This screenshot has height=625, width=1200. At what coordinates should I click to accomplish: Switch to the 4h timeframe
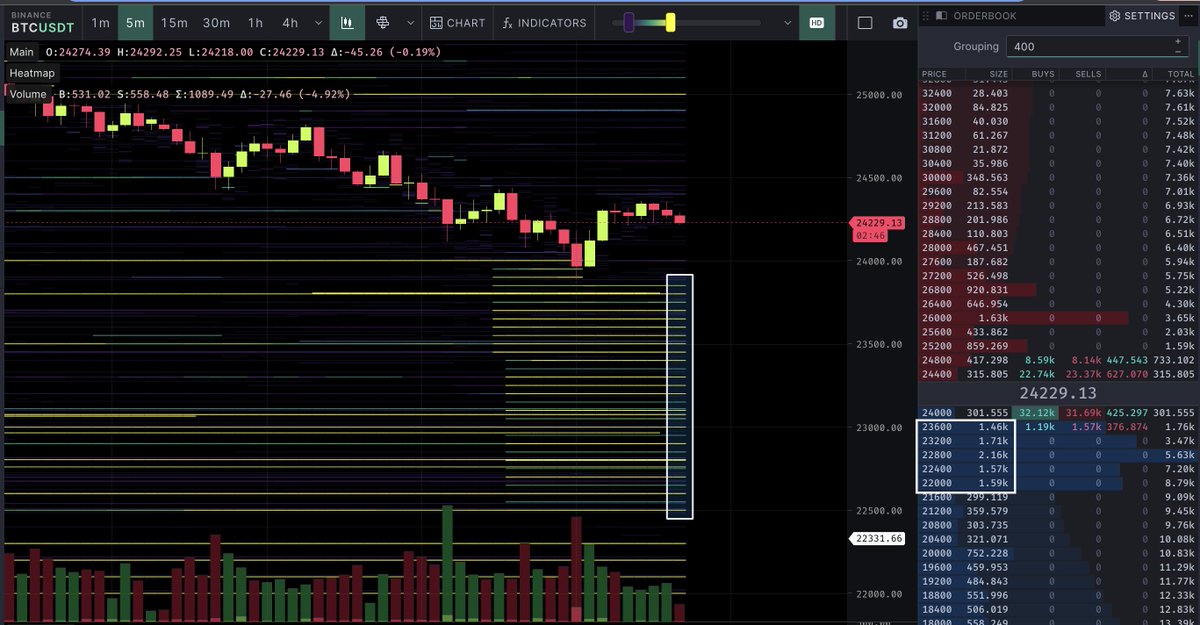click(290, 22)
